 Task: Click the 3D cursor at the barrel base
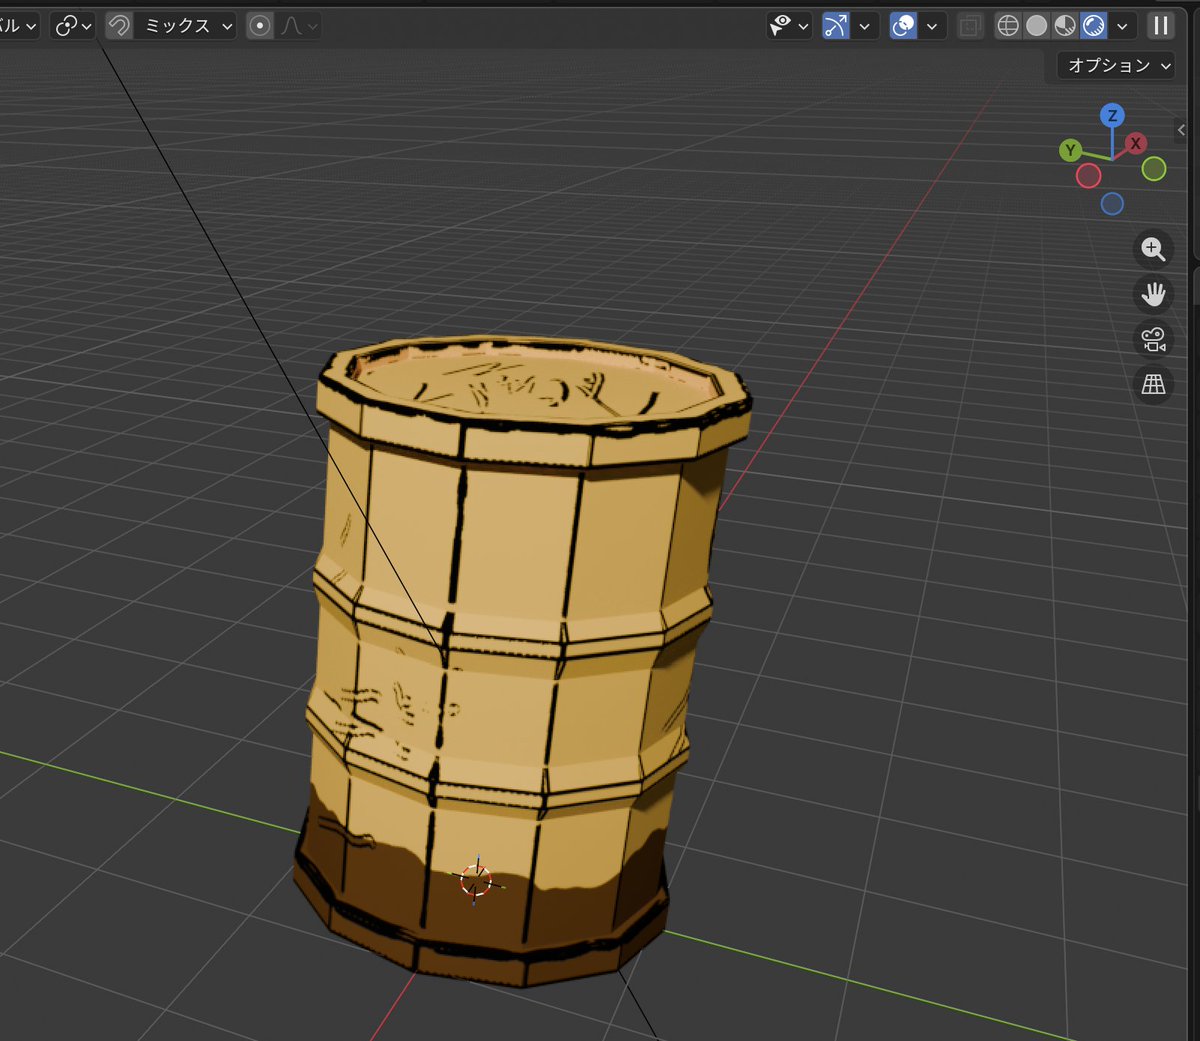pos(476,880)
